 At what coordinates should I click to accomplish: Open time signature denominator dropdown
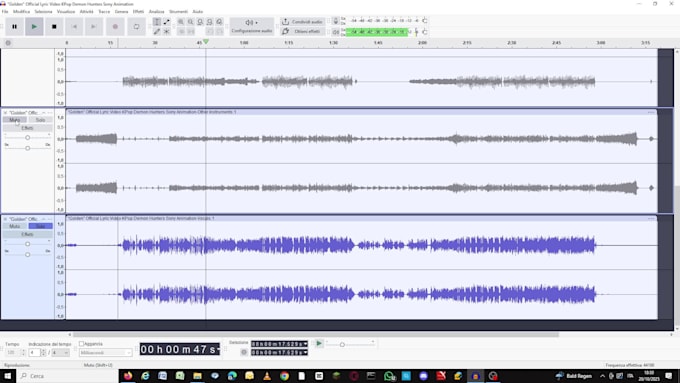click(60, 353)
